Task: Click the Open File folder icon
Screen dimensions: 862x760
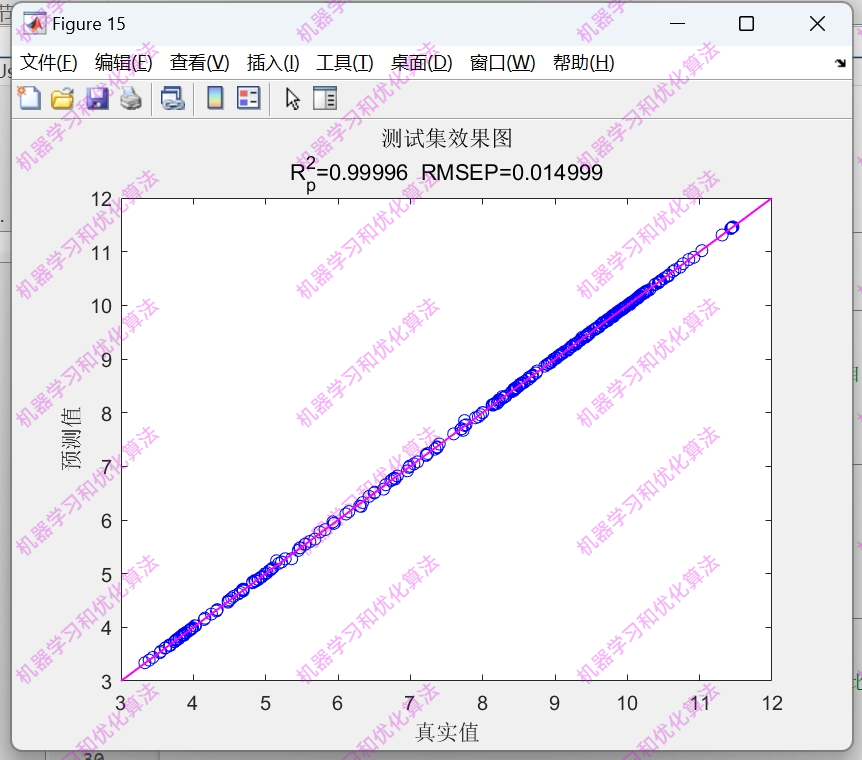Action: (x=62, y=99)
